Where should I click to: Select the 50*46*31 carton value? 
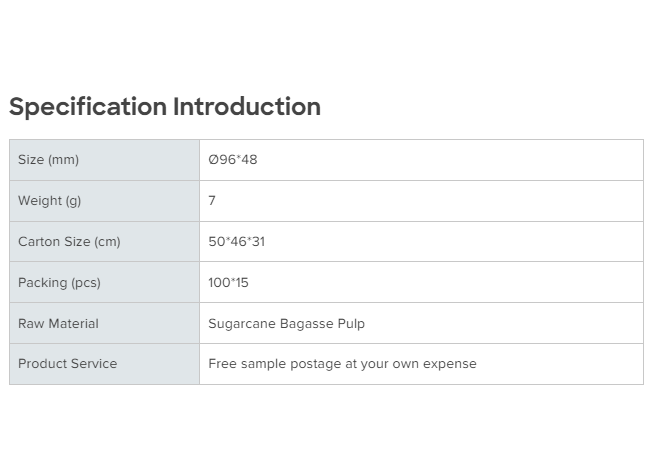pyautogui.click(x=236, y=242)
